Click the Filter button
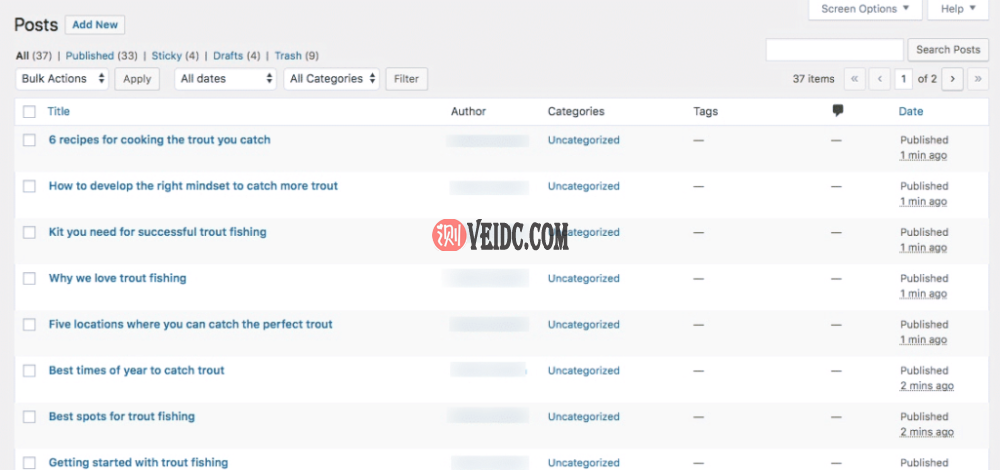The image size is (1000, 470). coord(406,79)
